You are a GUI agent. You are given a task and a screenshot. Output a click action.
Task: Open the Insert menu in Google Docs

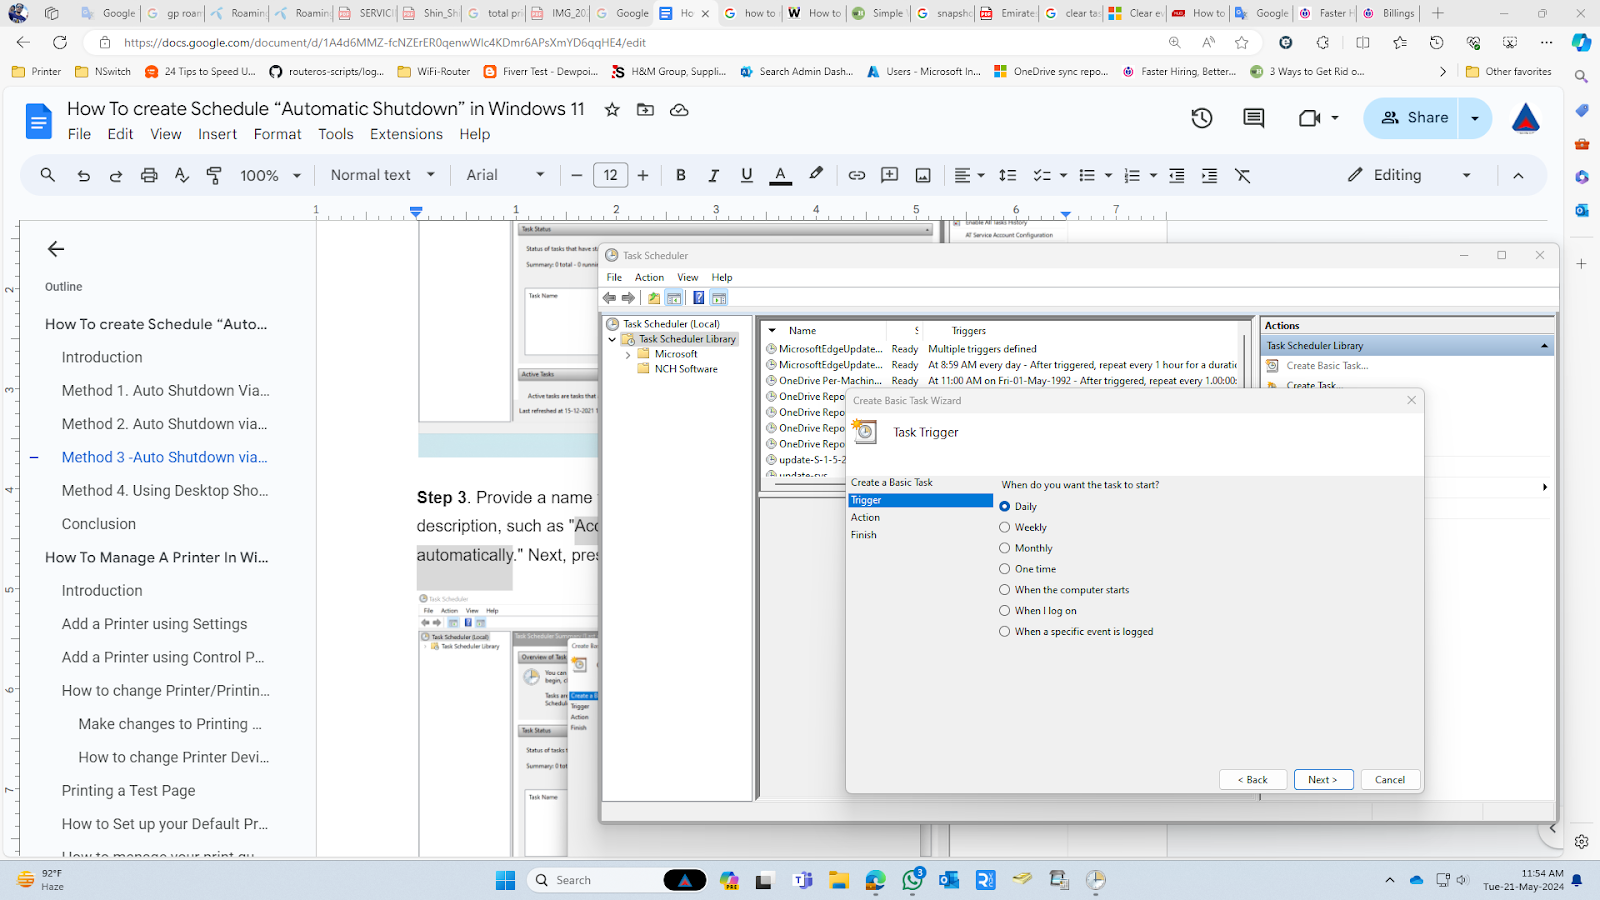click(x=217, y=134)
